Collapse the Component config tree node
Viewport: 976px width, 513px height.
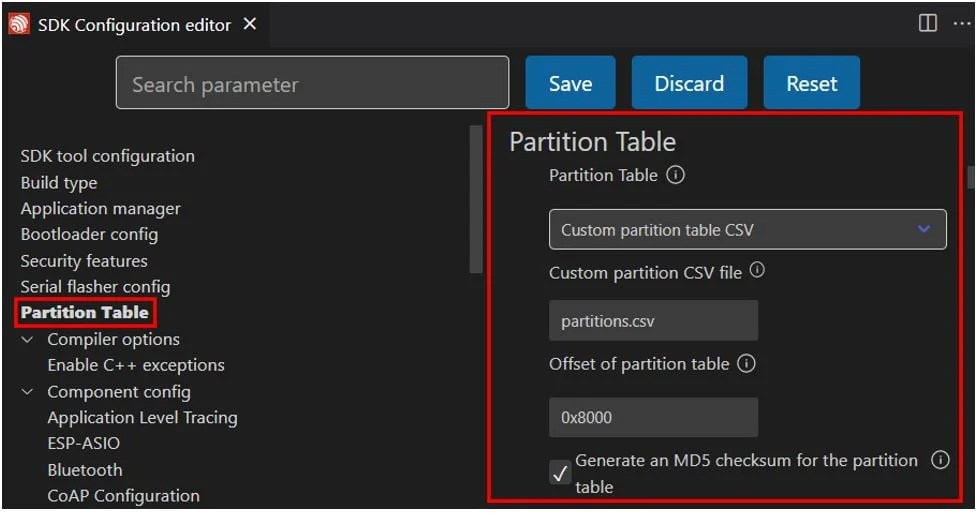[27, 392]
